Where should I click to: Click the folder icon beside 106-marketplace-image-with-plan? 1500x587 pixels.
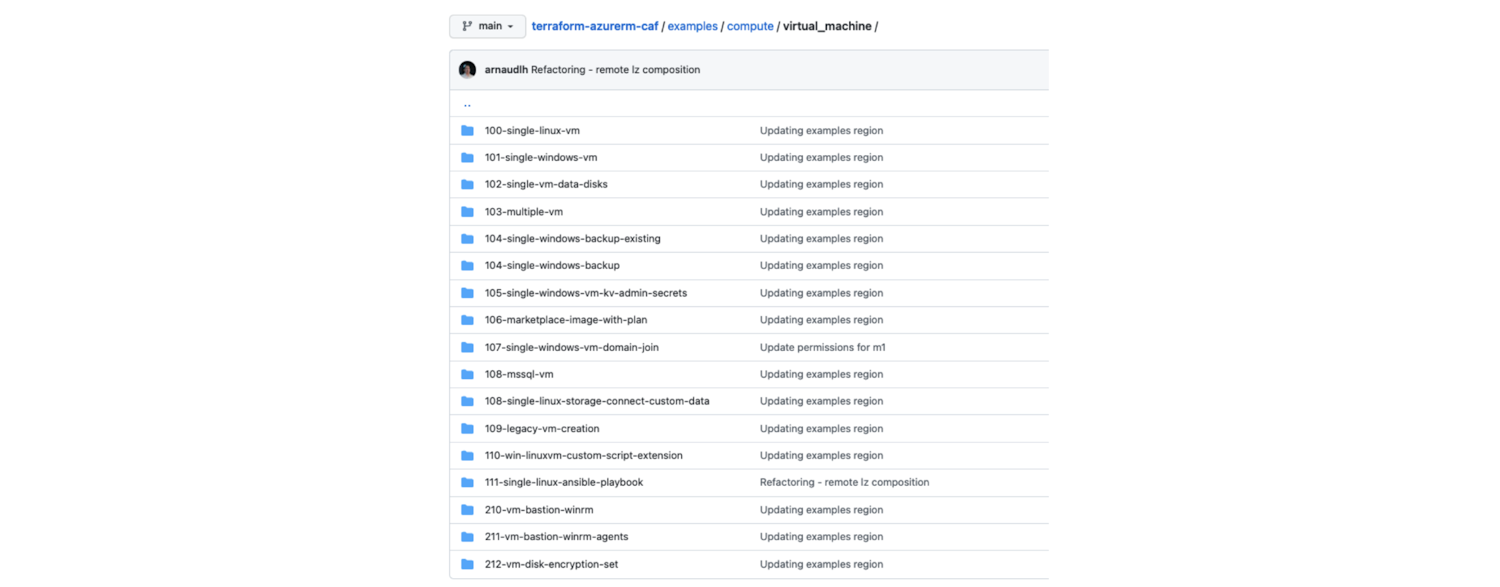click(x=467, y=319)
